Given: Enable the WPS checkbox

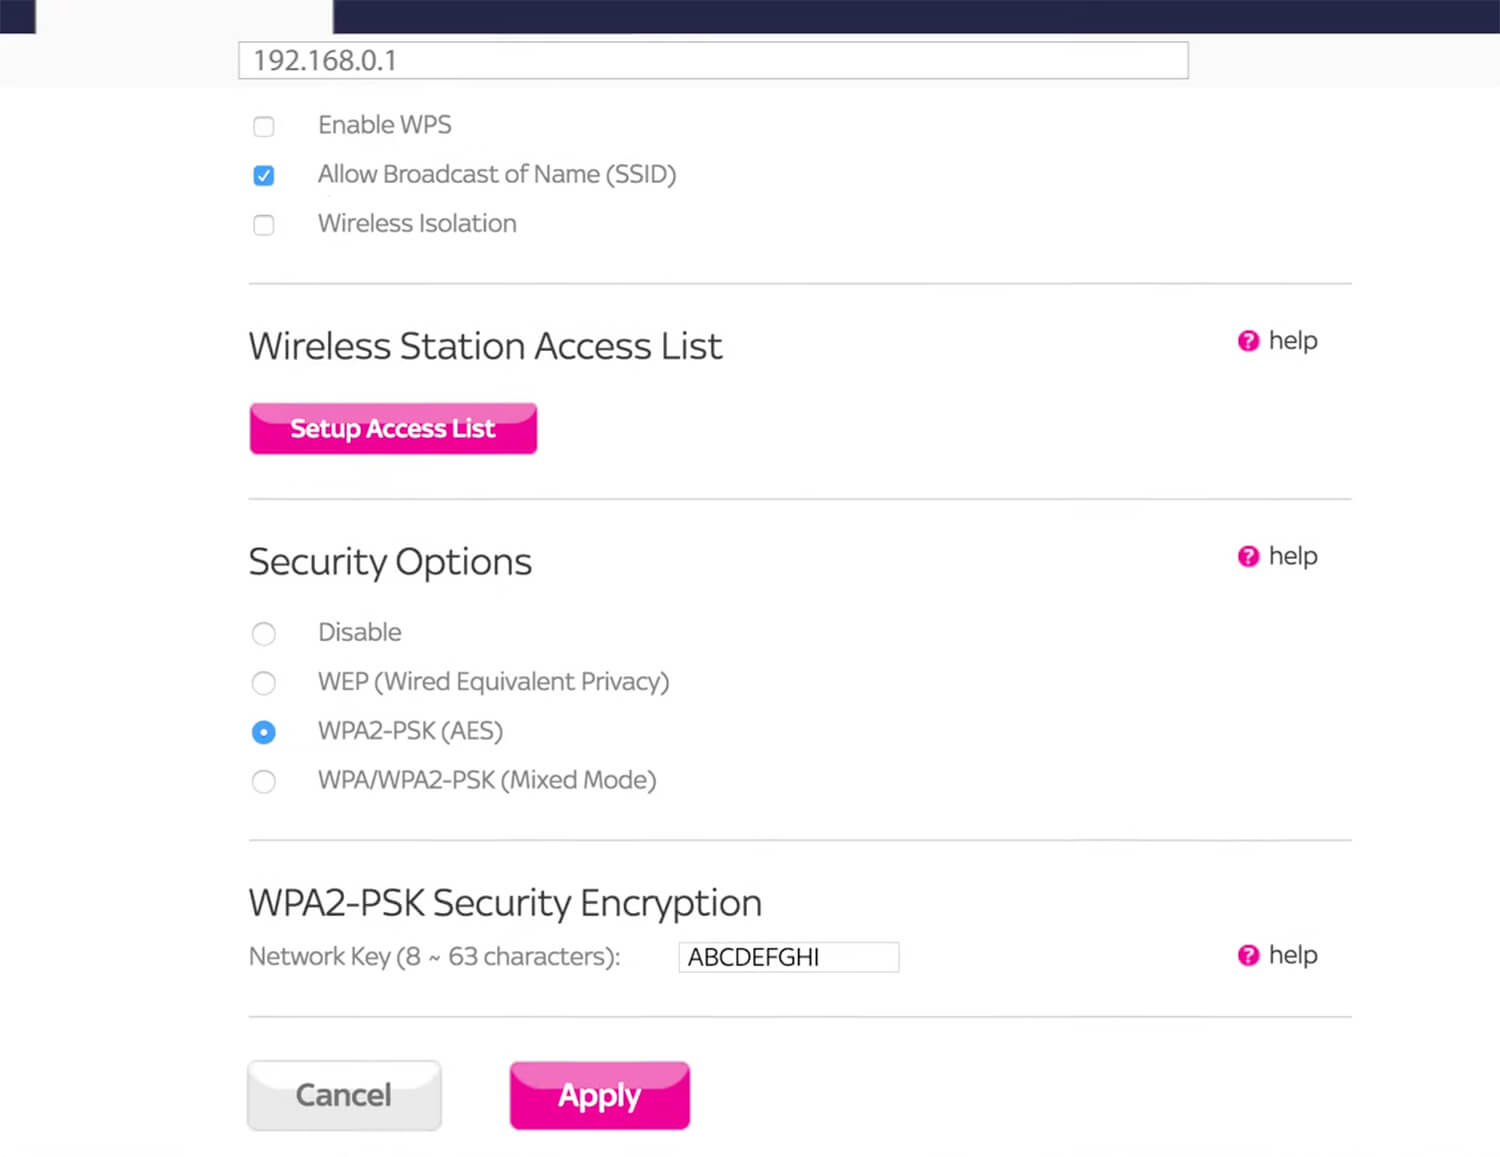Looking at the screenshot, I should [x=264, y=126].
